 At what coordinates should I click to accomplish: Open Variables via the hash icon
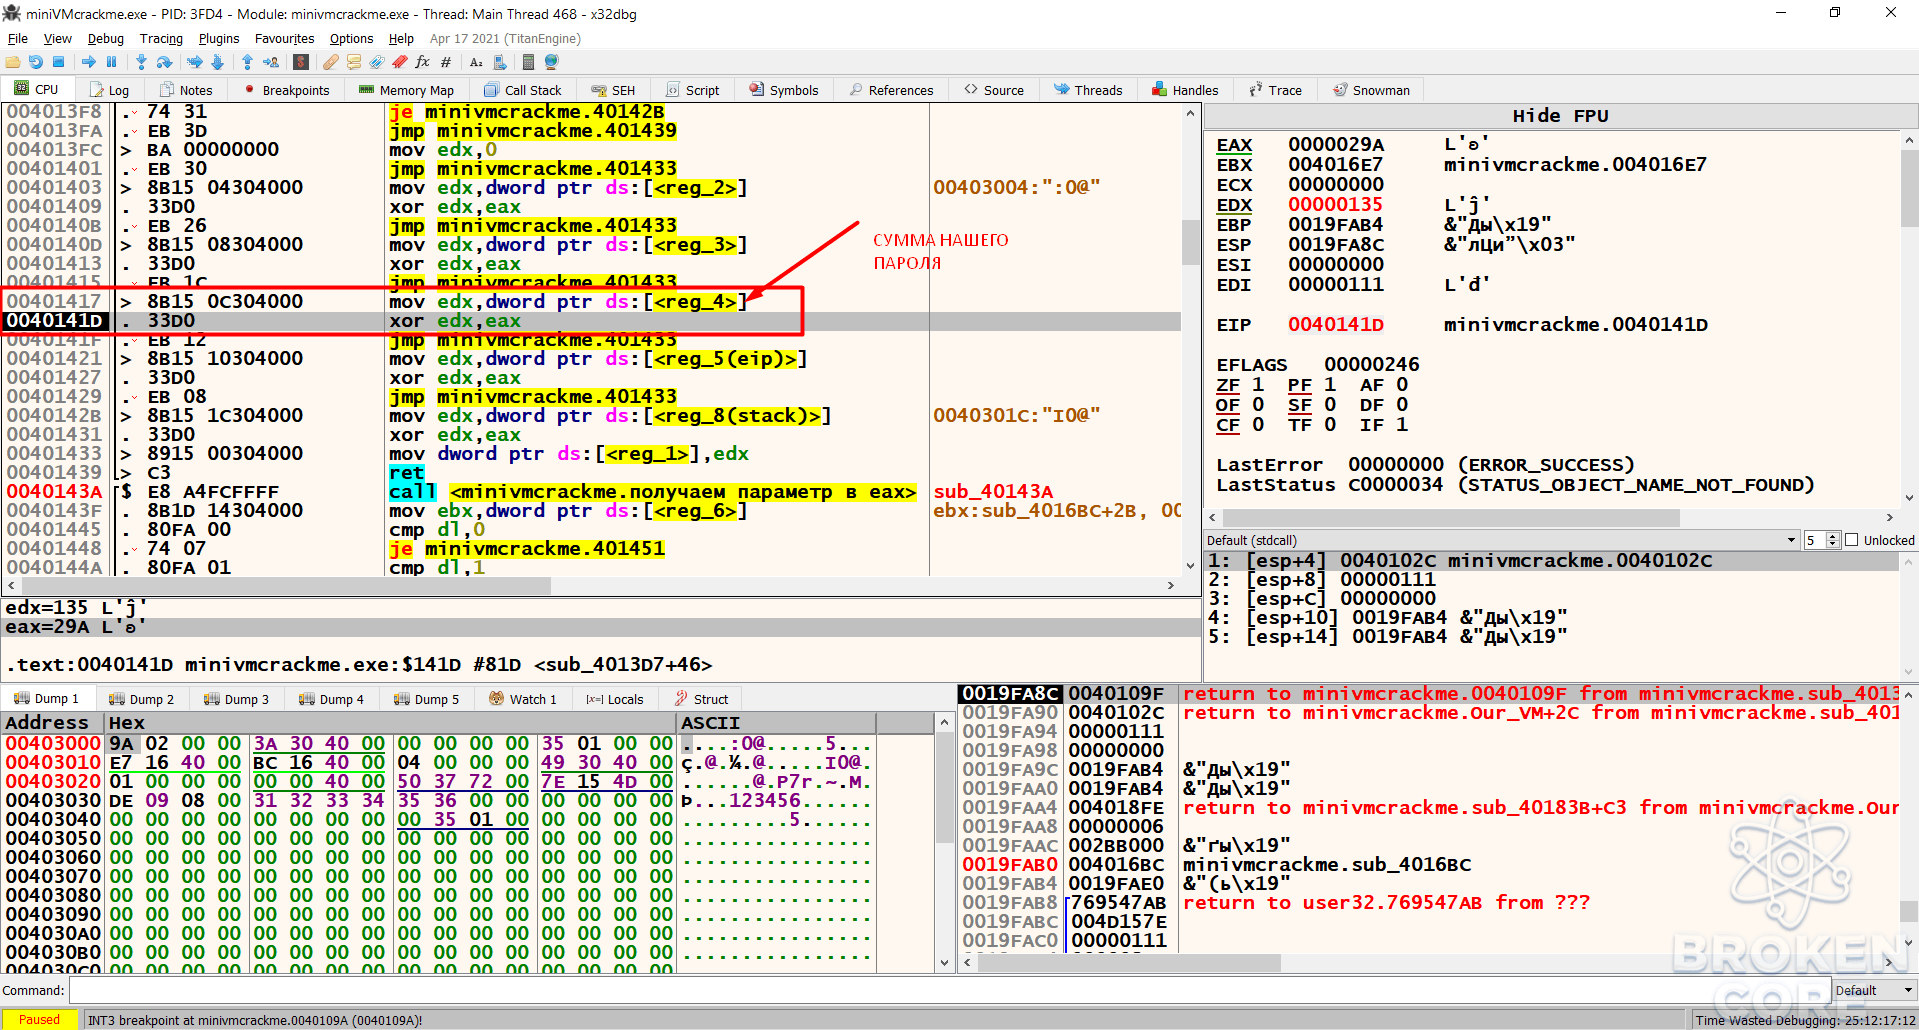point(446,62)
